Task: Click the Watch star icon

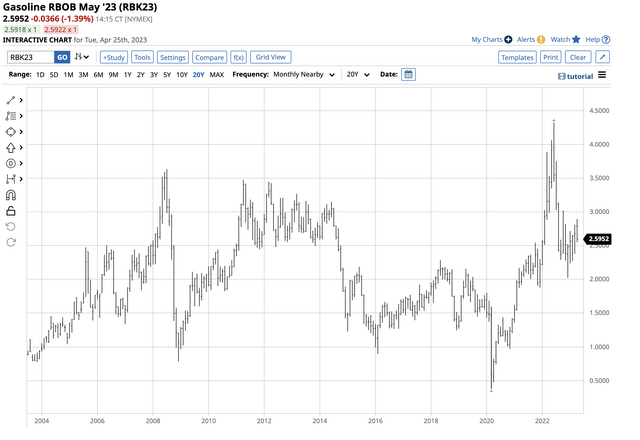Action: [x=576, y=40]
